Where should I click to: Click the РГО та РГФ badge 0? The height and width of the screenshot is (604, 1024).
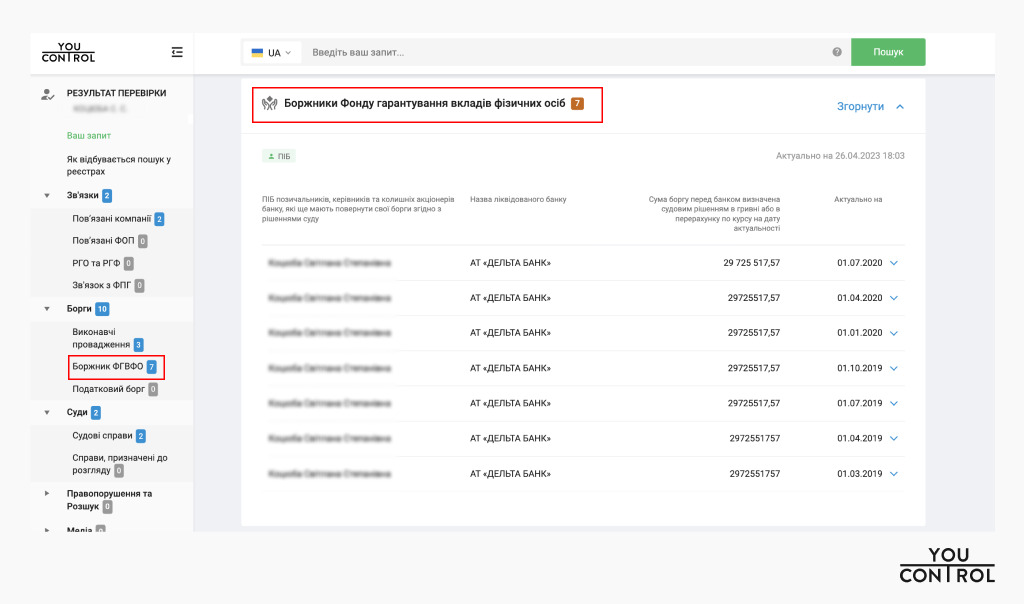click(129, 264)
